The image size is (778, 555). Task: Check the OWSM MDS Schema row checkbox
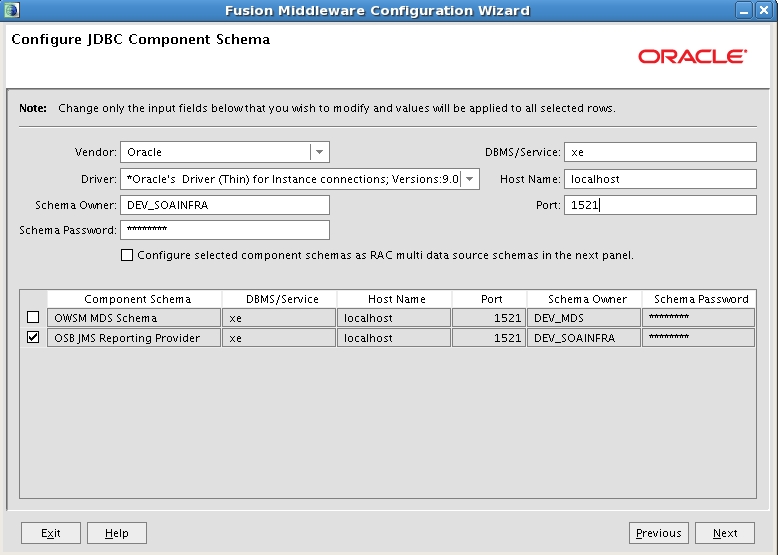pyautogui.click(x=33, y=317)
